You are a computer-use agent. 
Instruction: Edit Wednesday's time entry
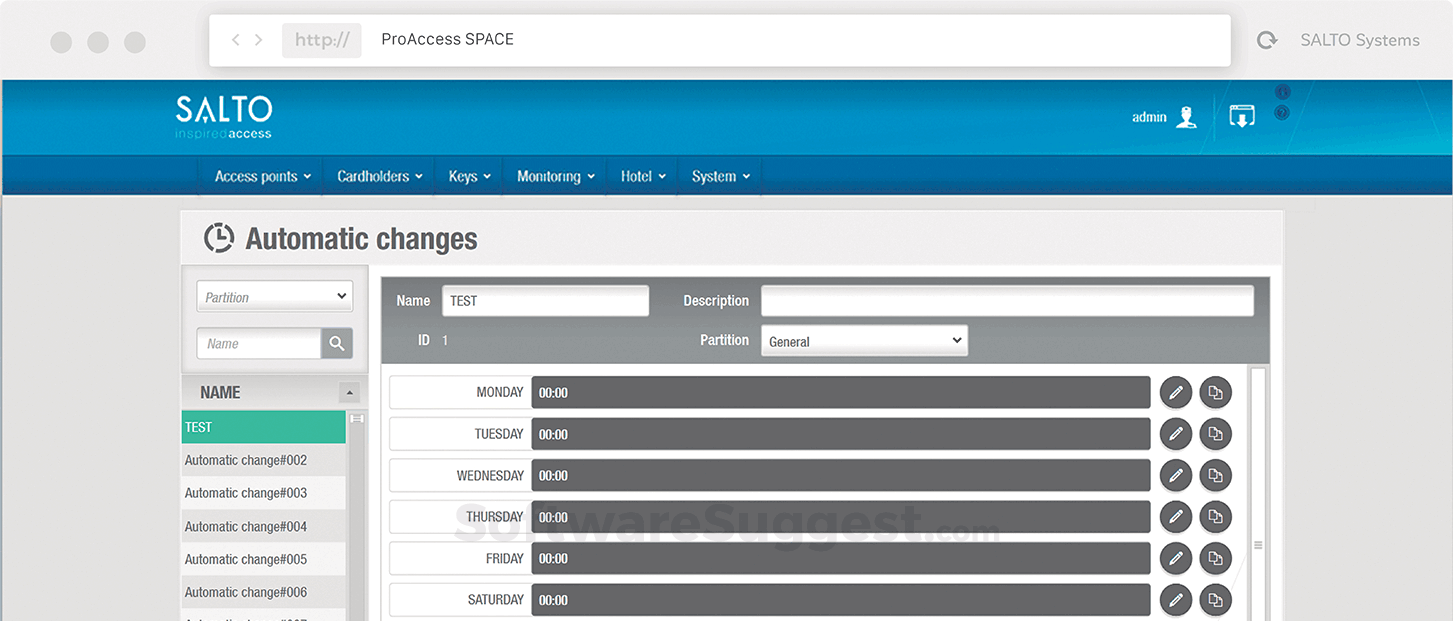pyautogui.click(x=1176, y=475)
